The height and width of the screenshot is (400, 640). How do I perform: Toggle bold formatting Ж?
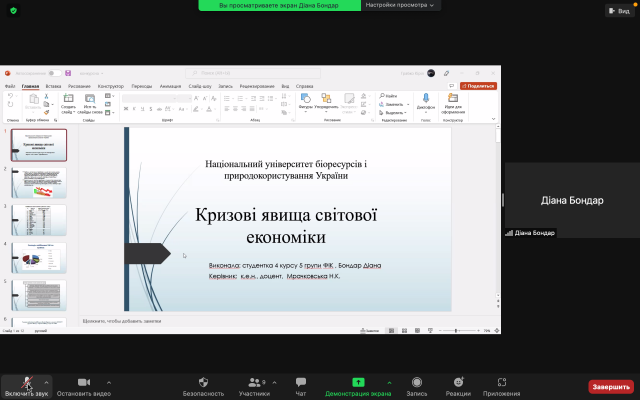tap(126, 109)
